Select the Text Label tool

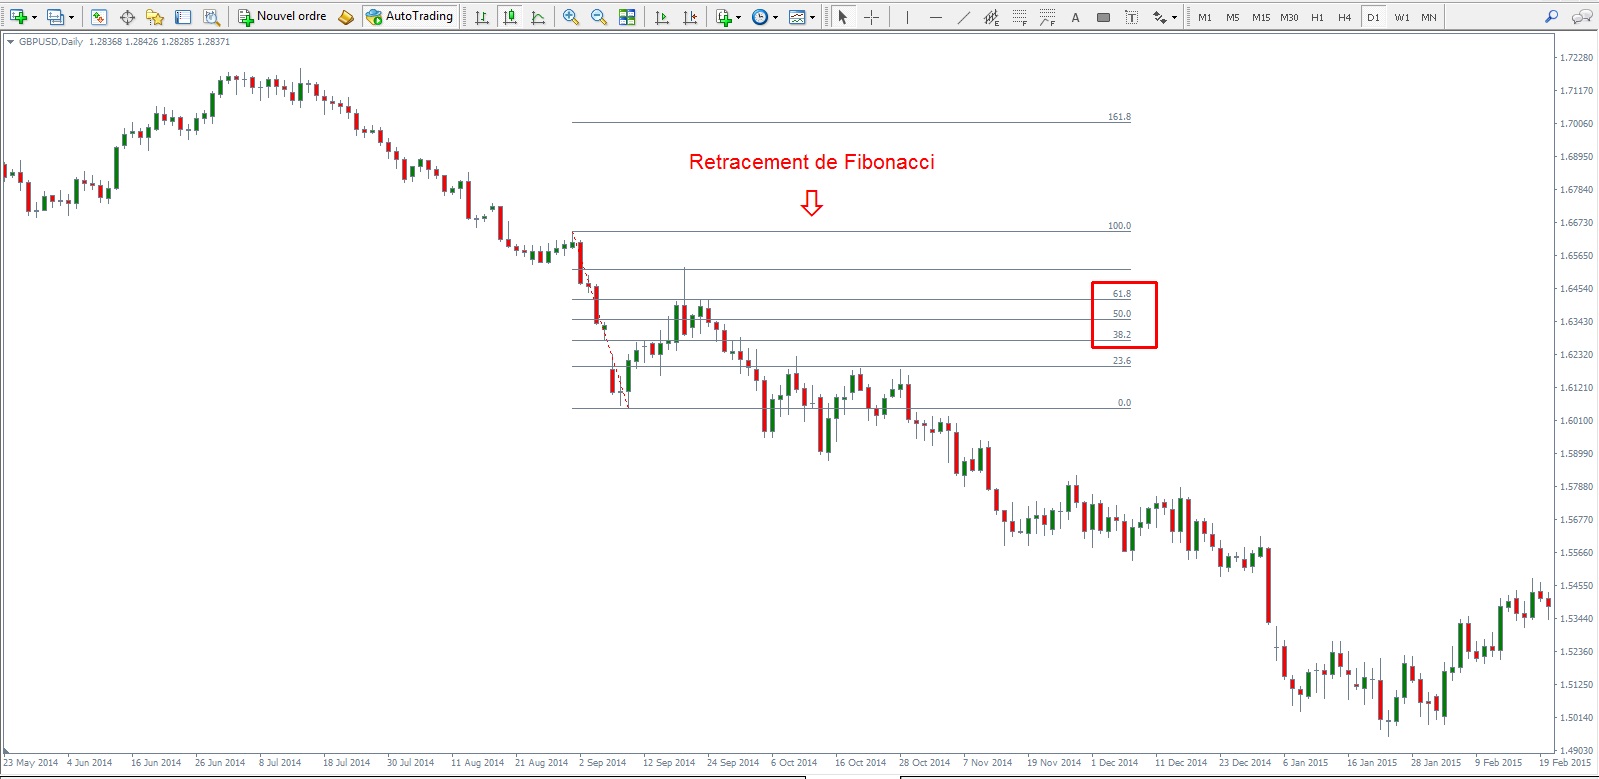click(x=1131, y=17)
